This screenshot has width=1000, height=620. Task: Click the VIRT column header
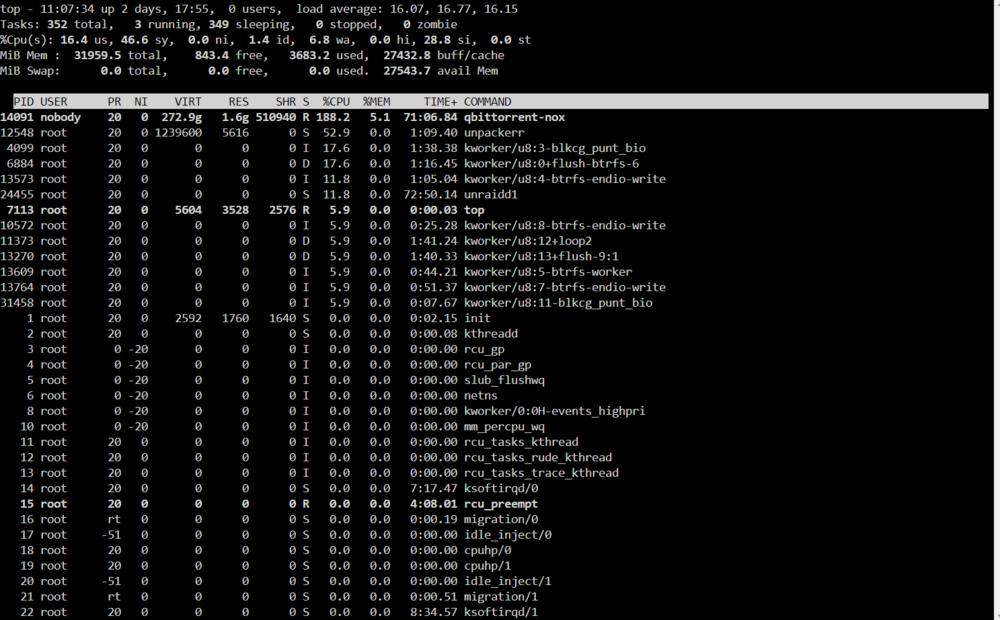pos(188,101)
